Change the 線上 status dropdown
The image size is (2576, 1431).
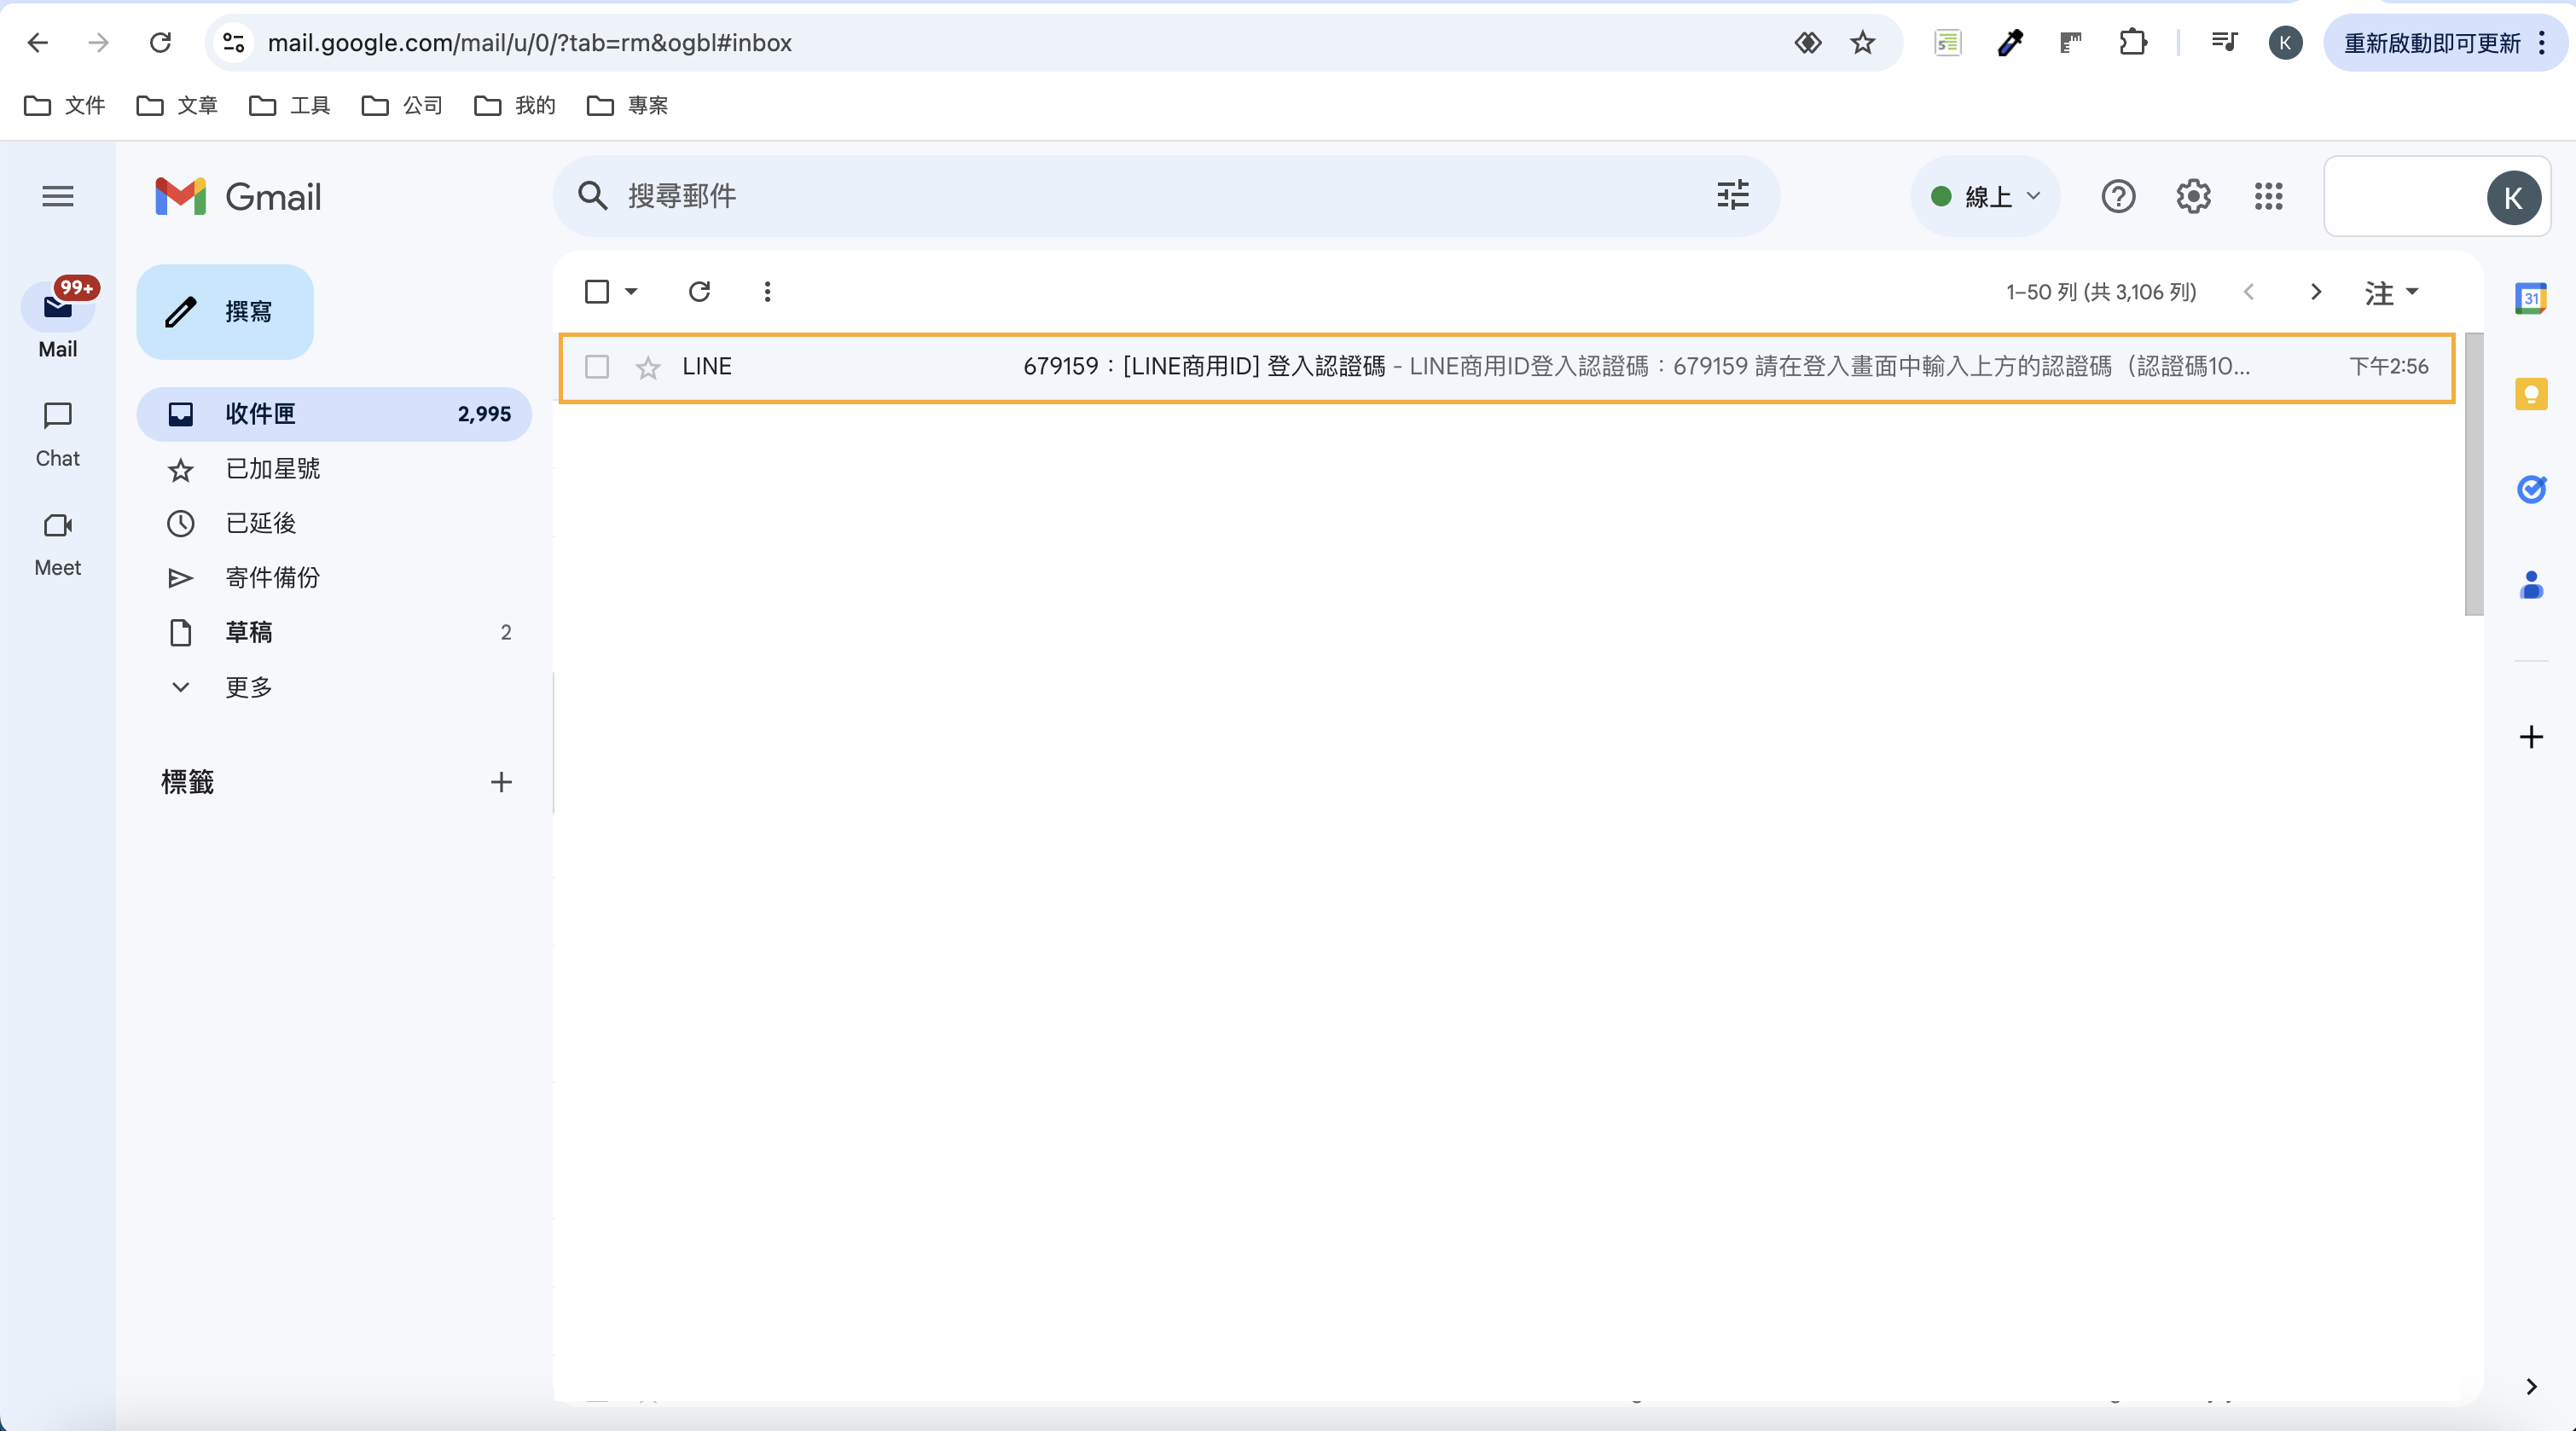(1985, 196)
